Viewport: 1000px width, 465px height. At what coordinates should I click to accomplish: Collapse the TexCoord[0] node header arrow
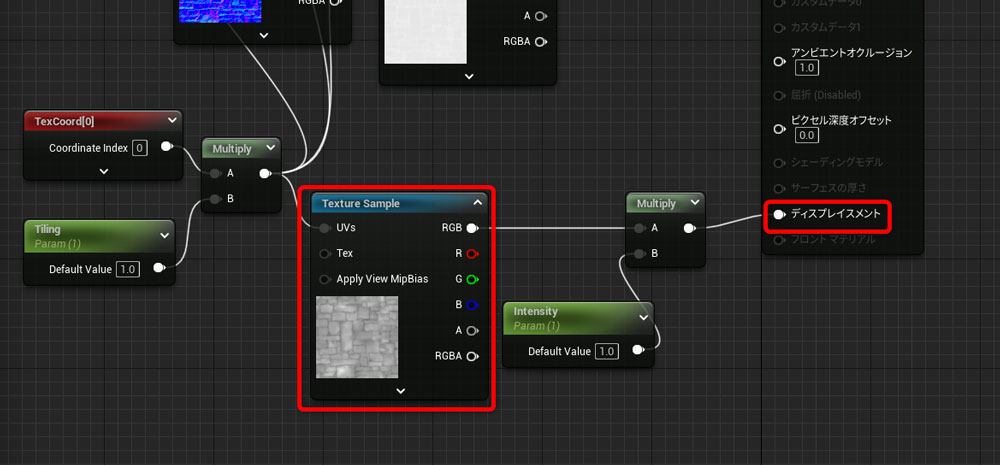tap(172, 120)
